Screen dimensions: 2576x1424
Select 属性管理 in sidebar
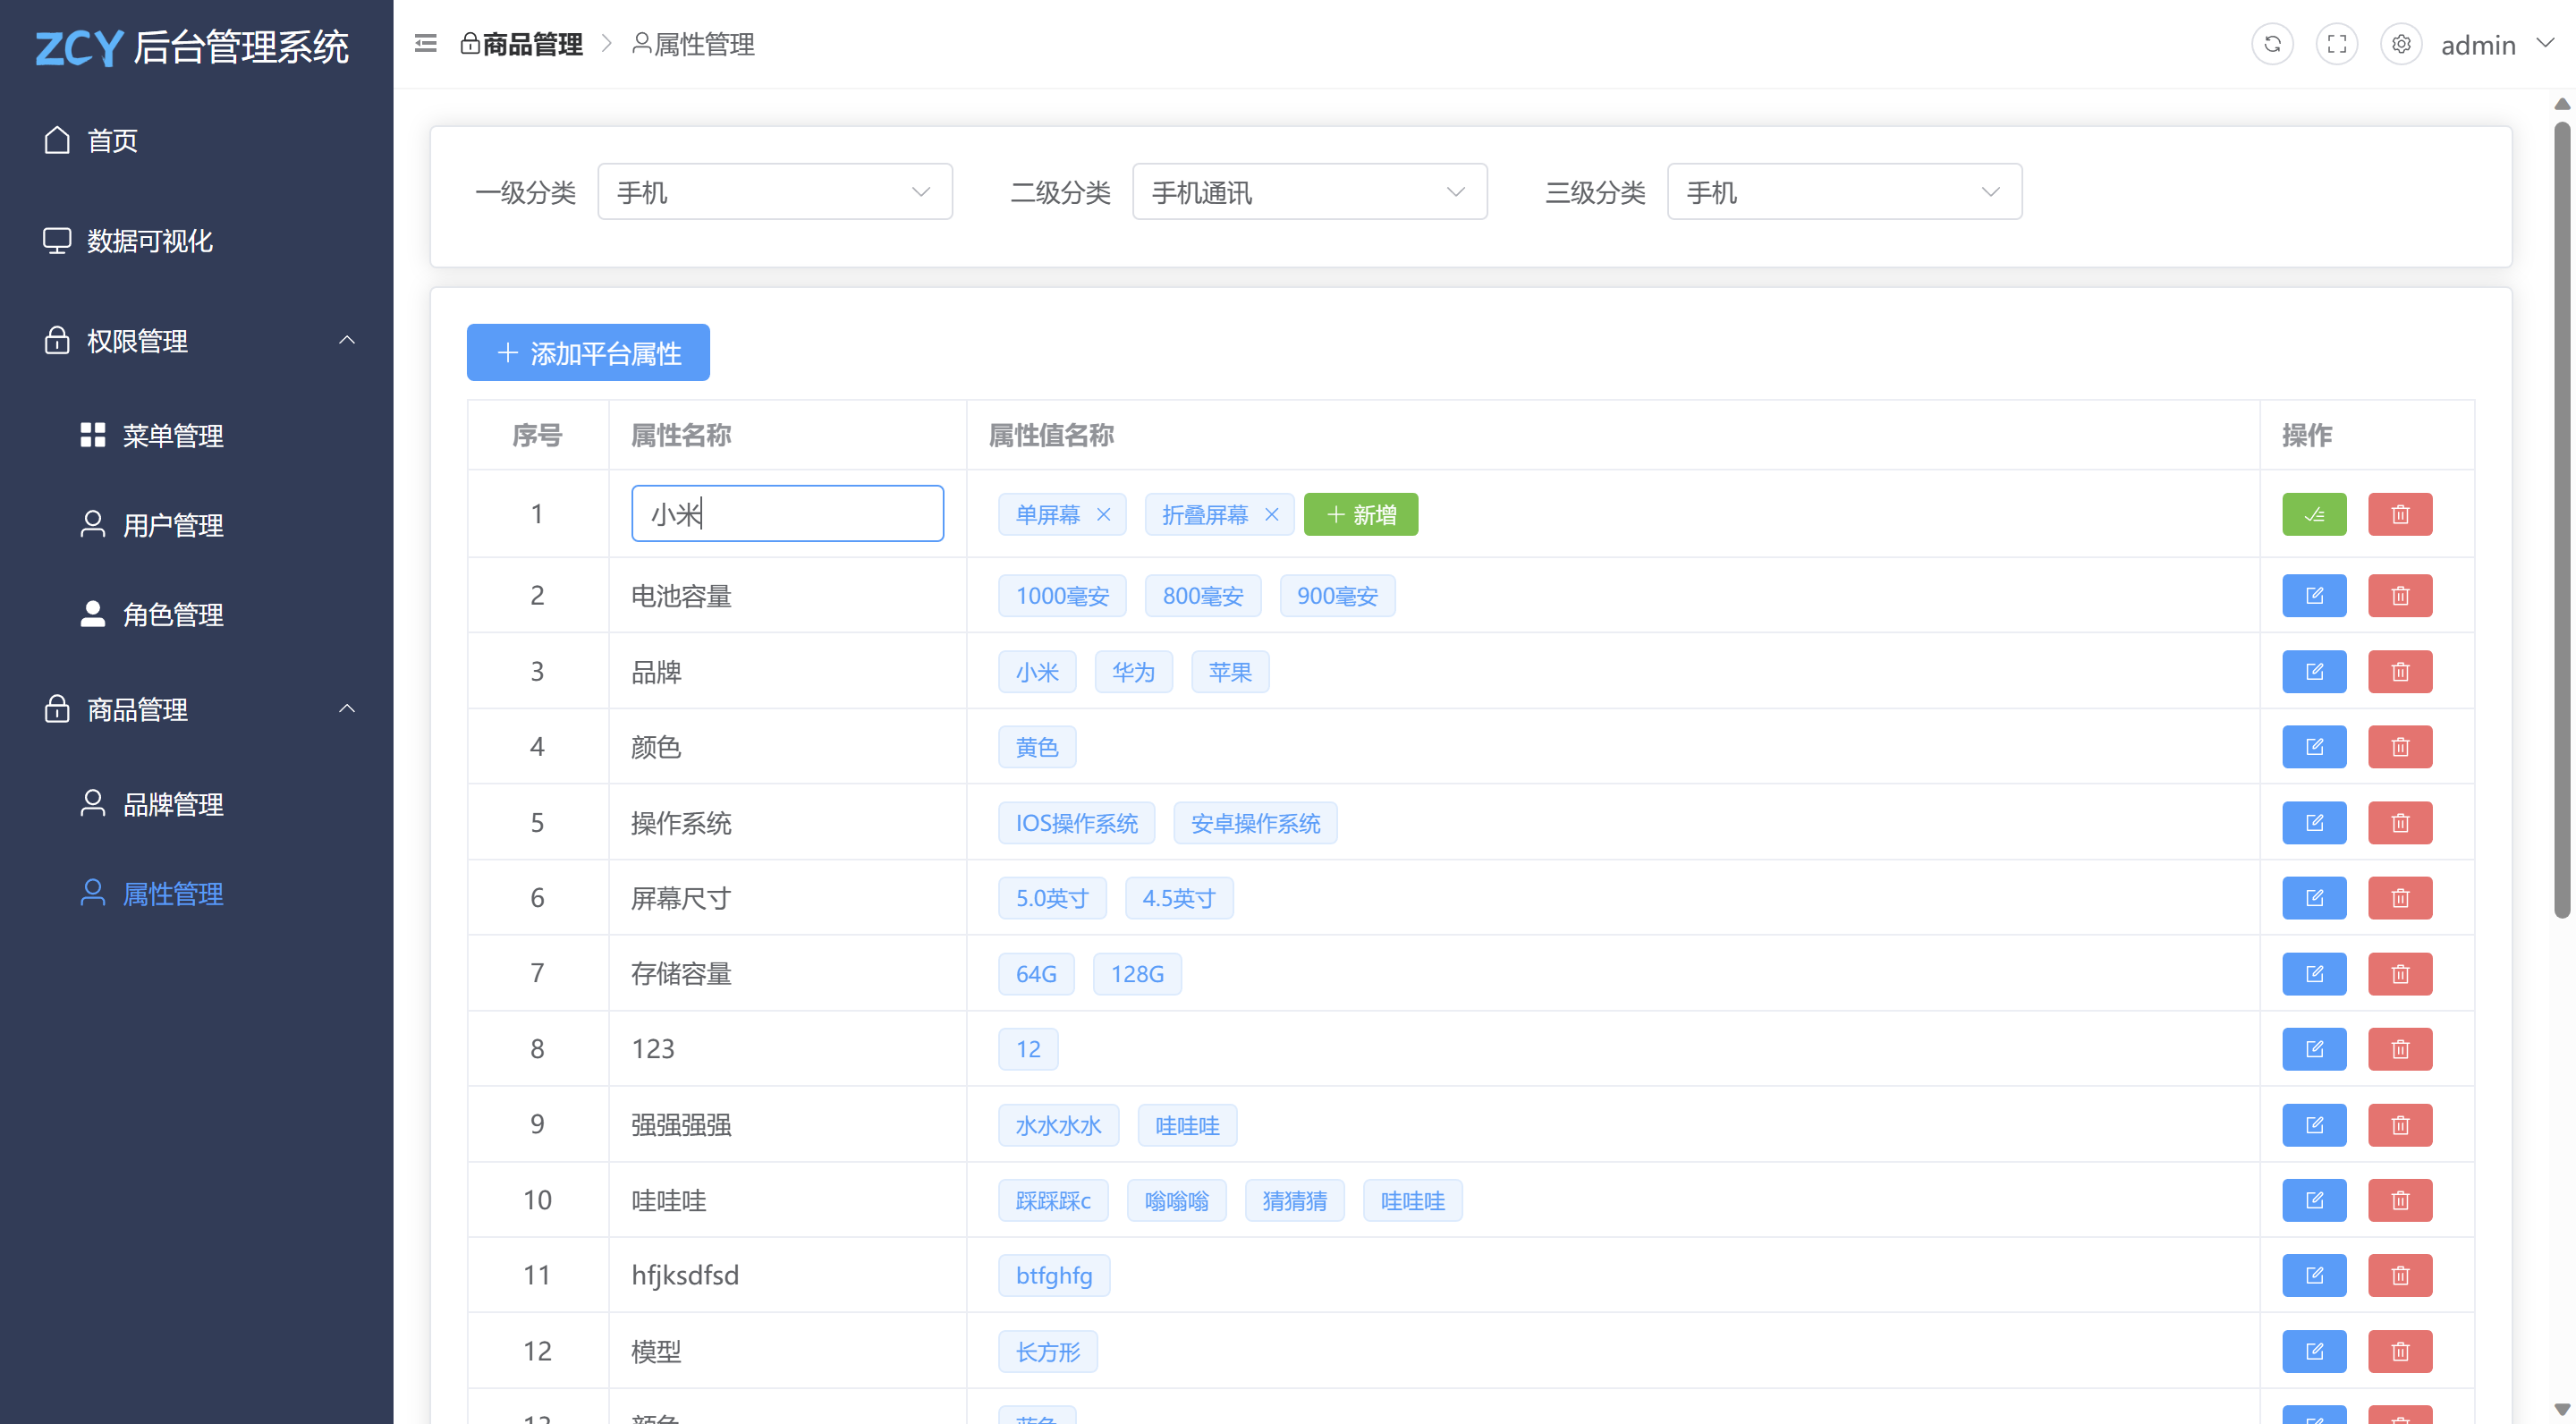(x=197, y=894)
